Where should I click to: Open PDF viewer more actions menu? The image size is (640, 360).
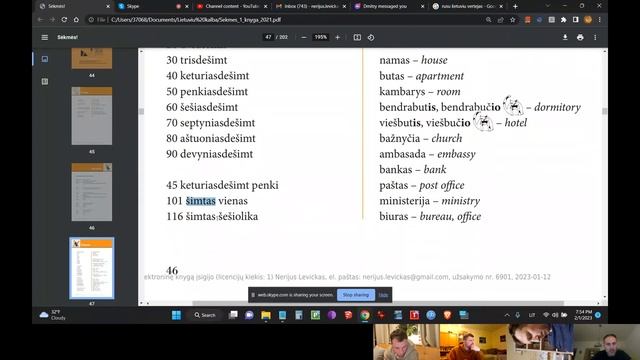coord(595,37)
